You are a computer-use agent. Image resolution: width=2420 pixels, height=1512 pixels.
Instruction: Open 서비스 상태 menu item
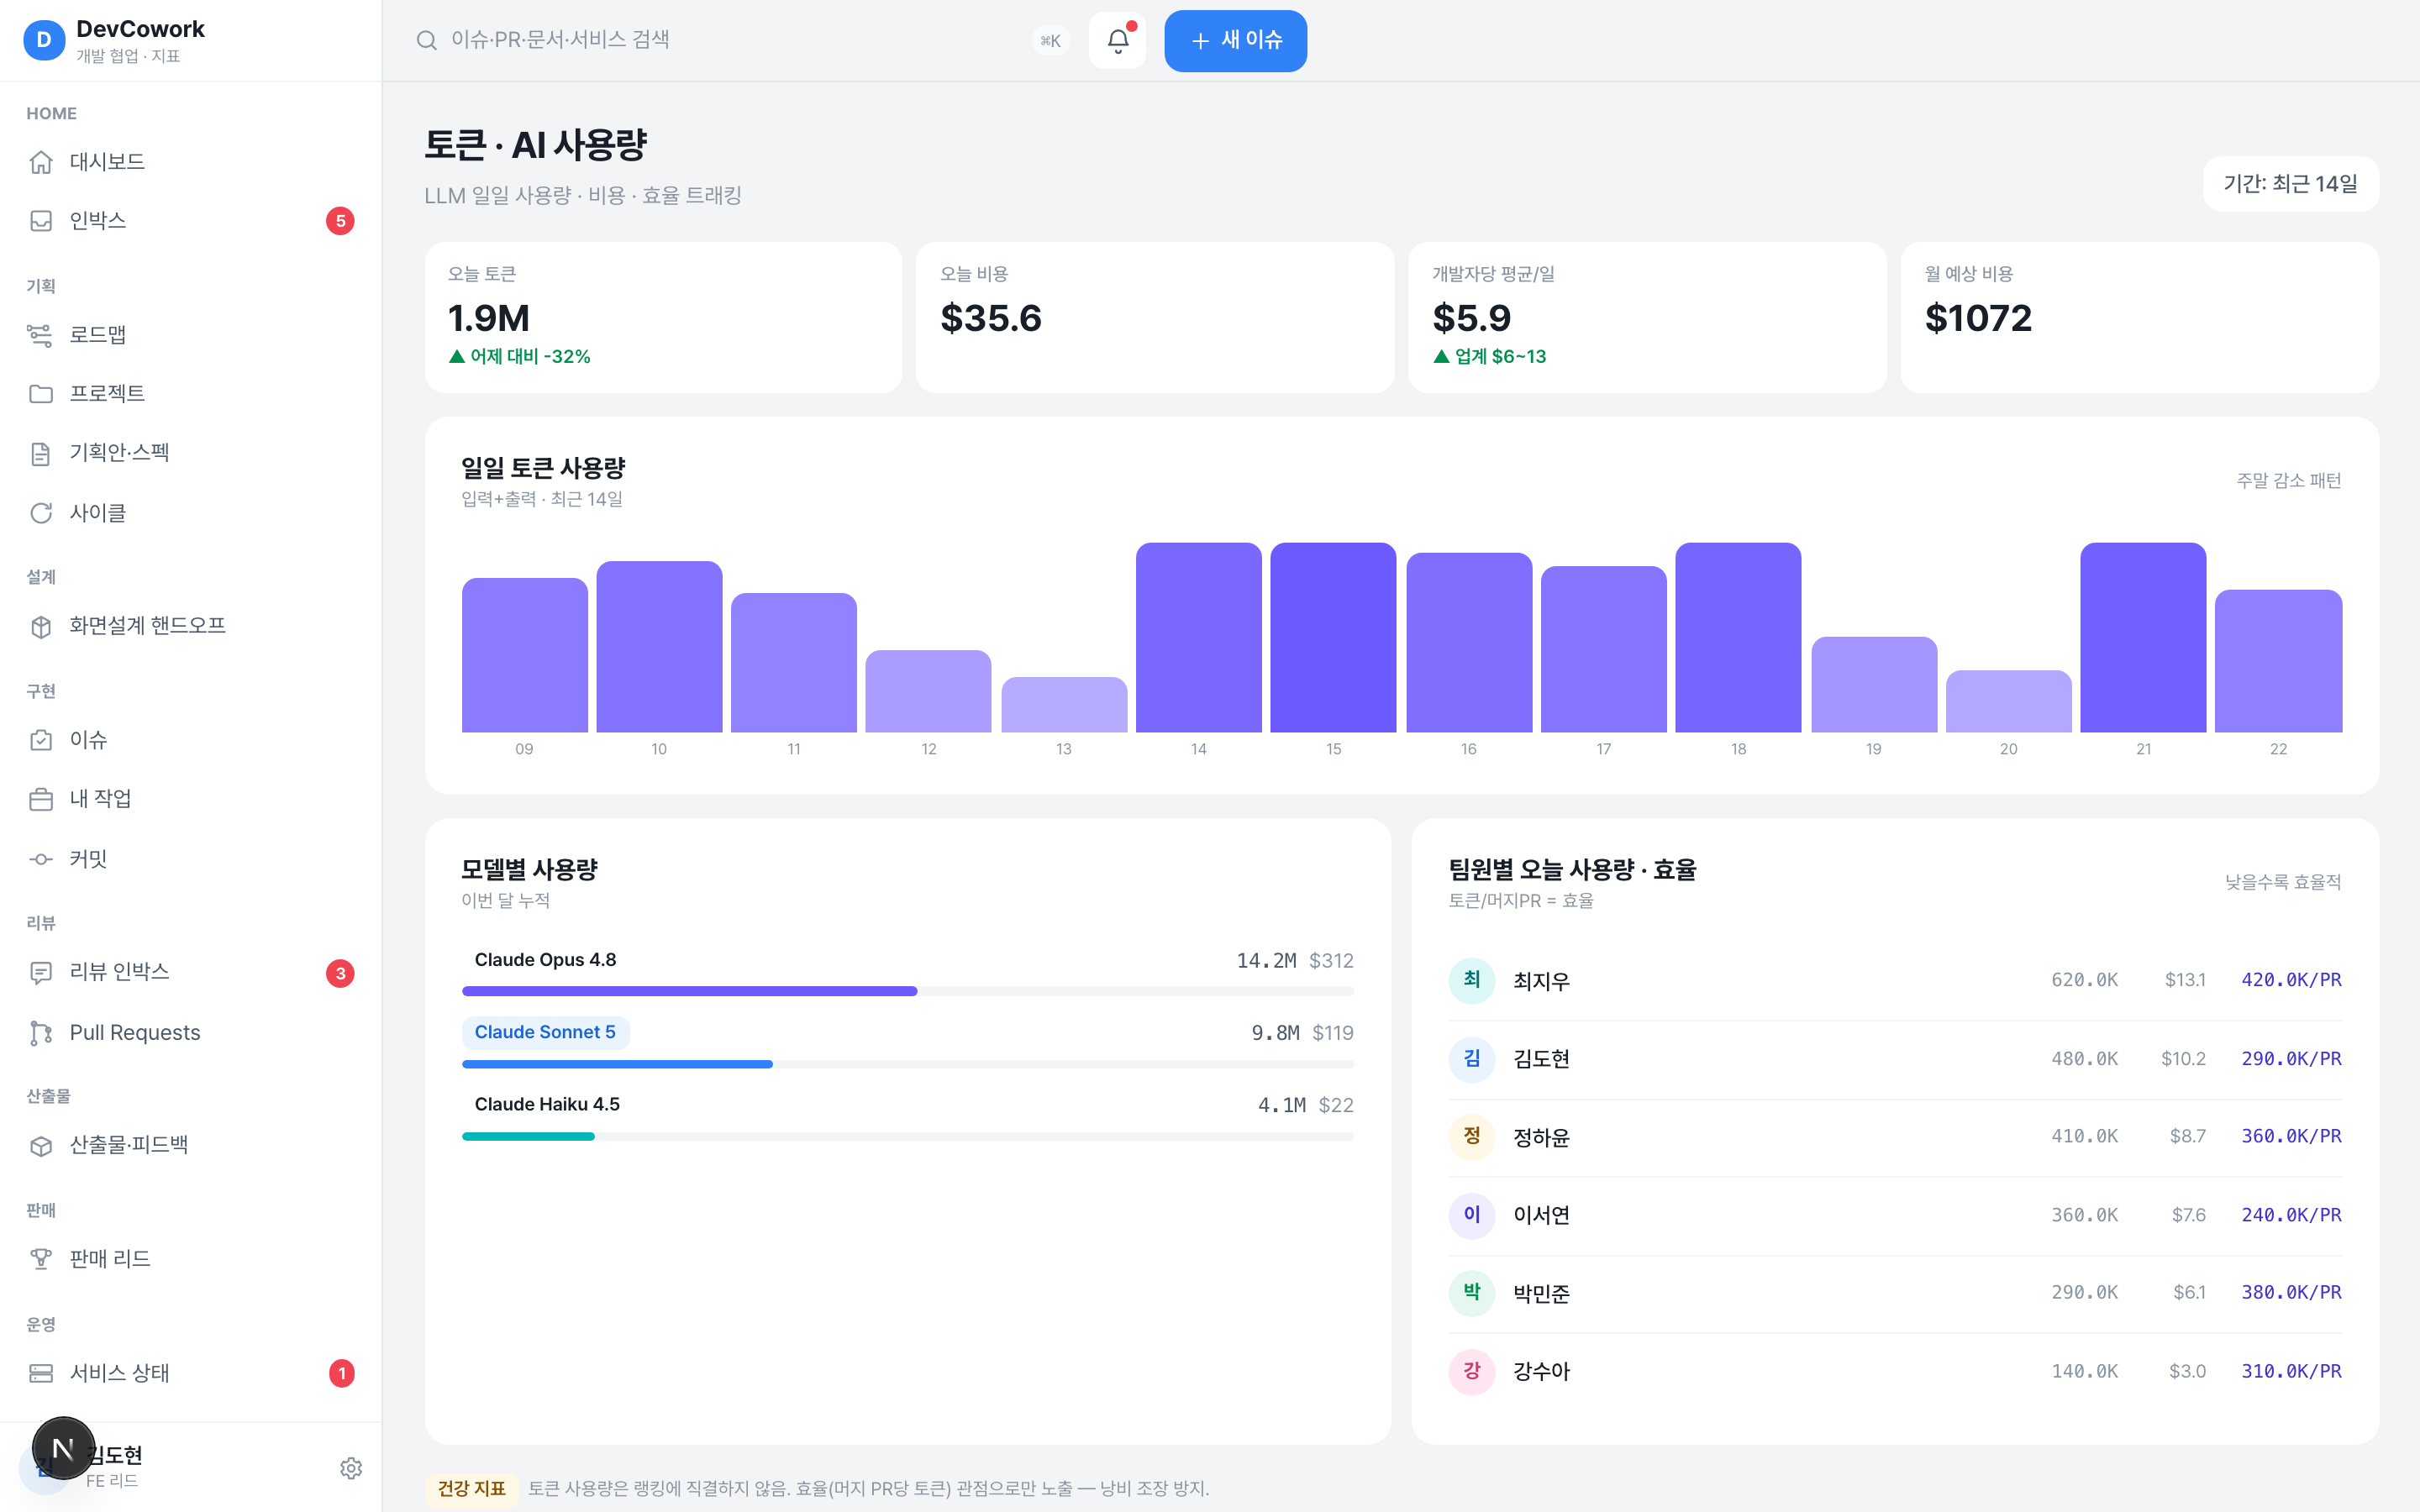click(x=191, y=1373)
